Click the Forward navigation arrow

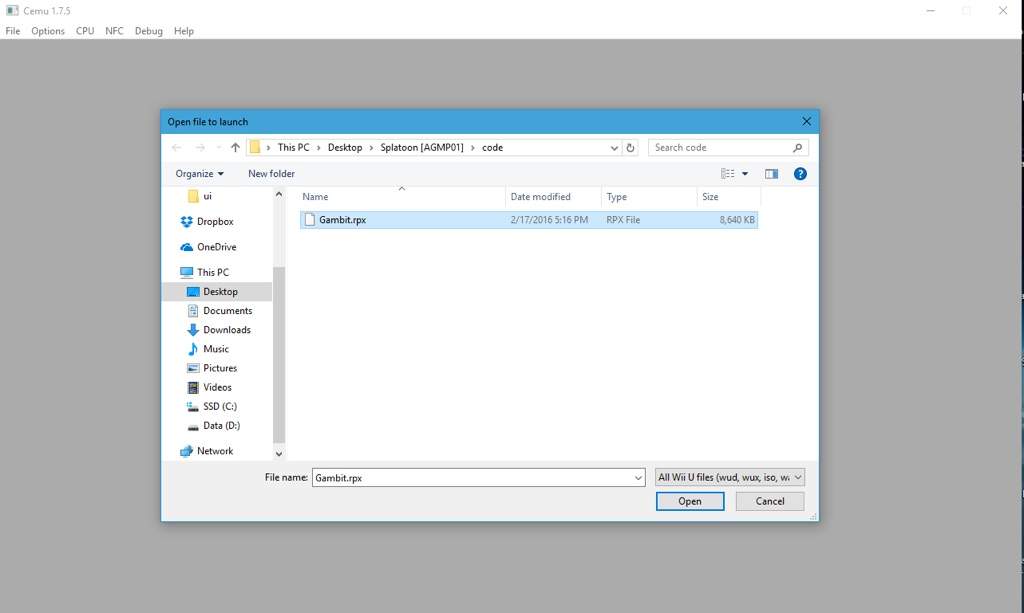click(x=200, y=148)
